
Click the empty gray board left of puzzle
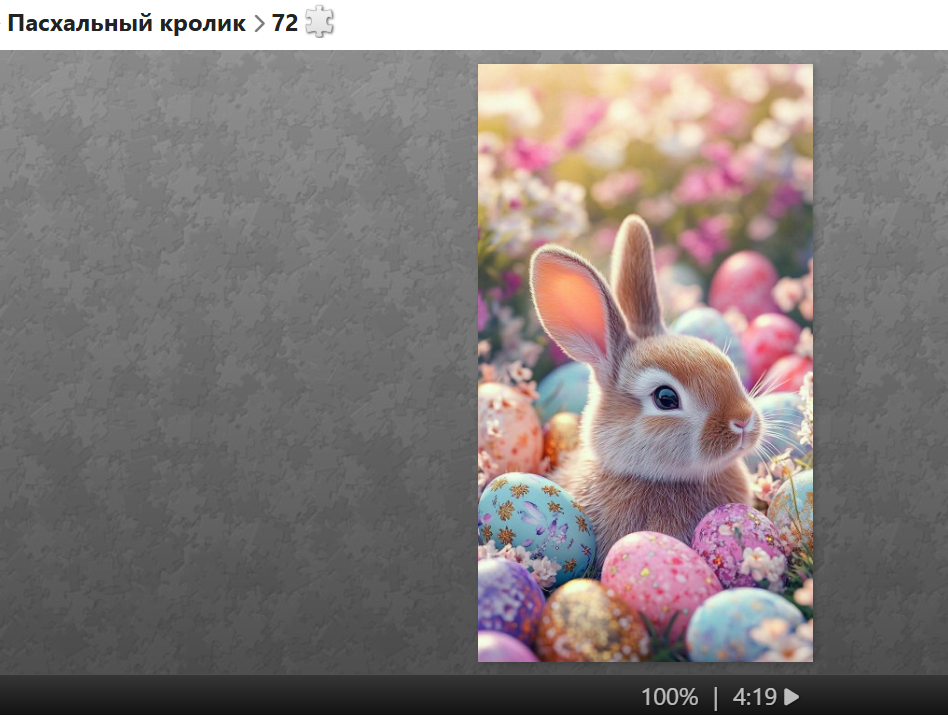(x=240, y=360)
